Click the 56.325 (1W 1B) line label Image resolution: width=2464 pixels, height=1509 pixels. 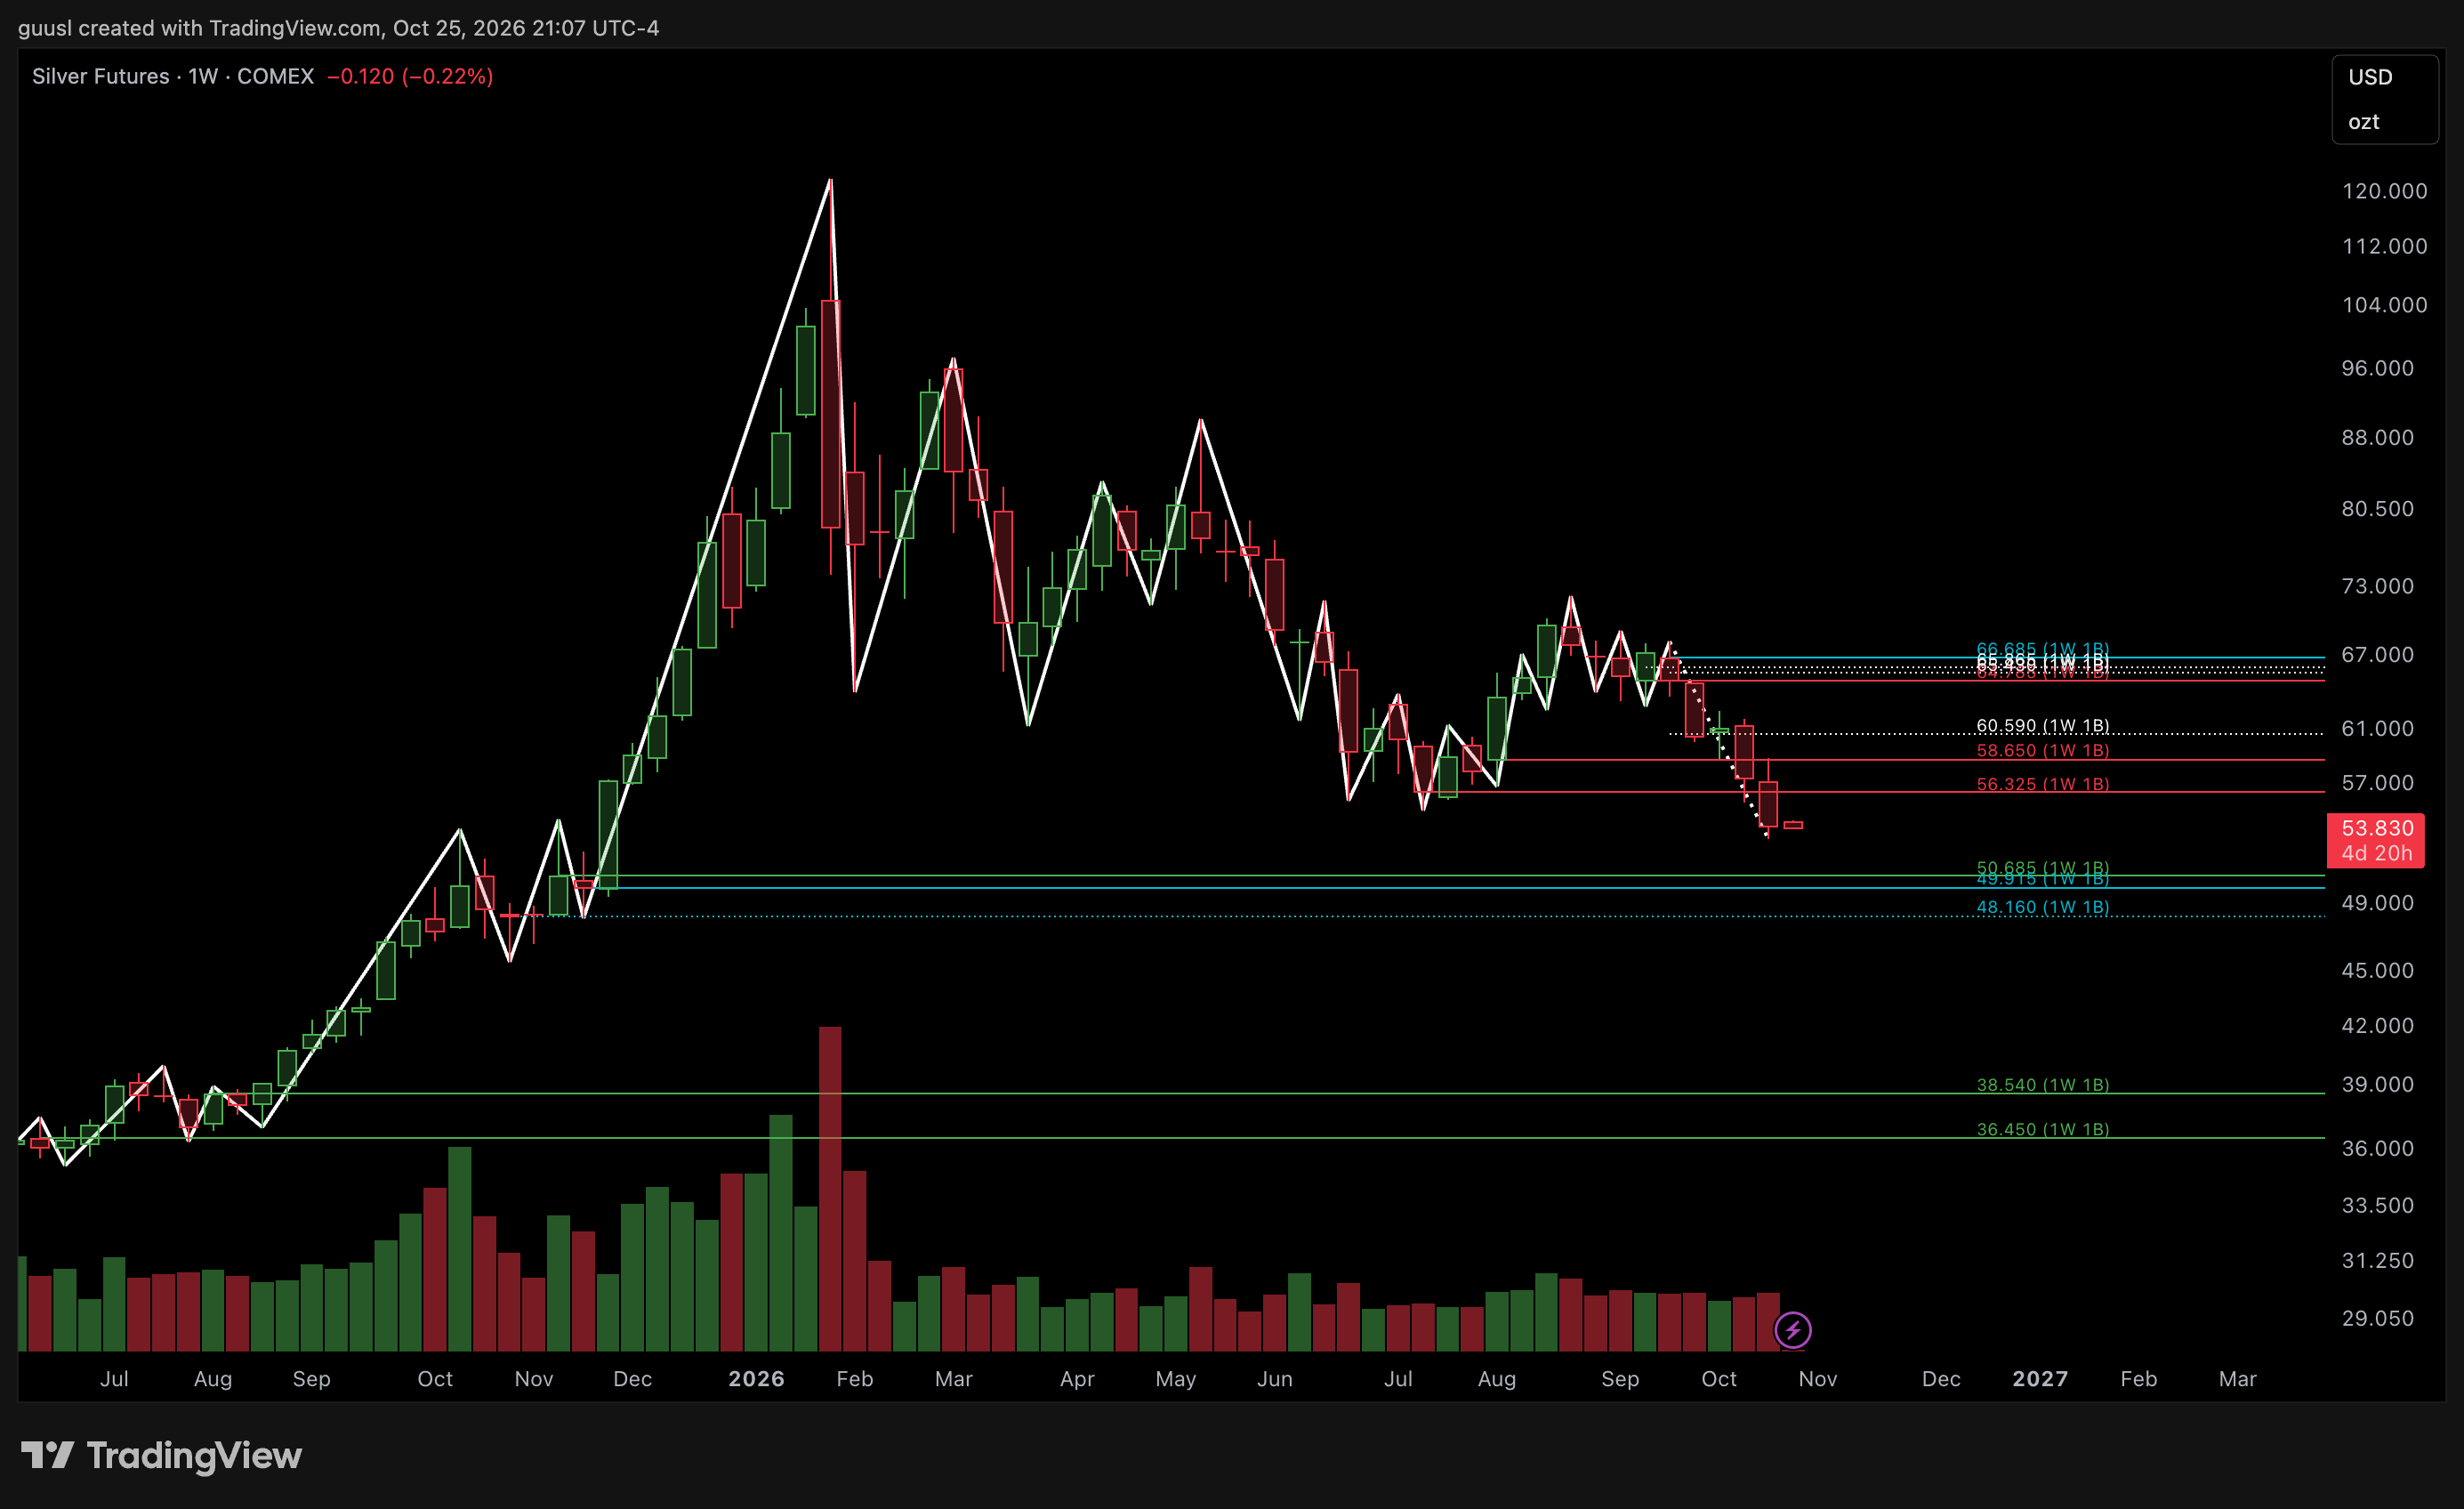click(2042, 784)
